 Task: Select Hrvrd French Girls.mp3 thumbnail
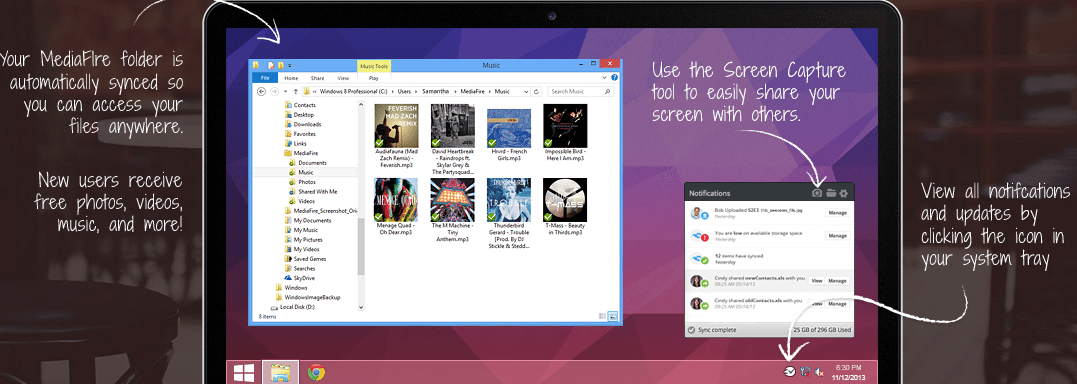pos(509,127)
